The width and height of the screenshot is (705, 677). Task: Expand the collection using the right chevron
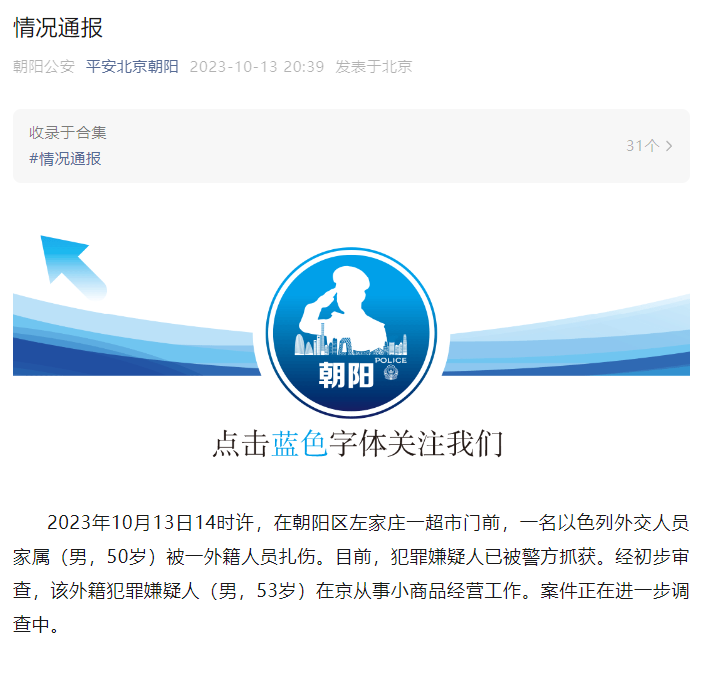point(669,146)
